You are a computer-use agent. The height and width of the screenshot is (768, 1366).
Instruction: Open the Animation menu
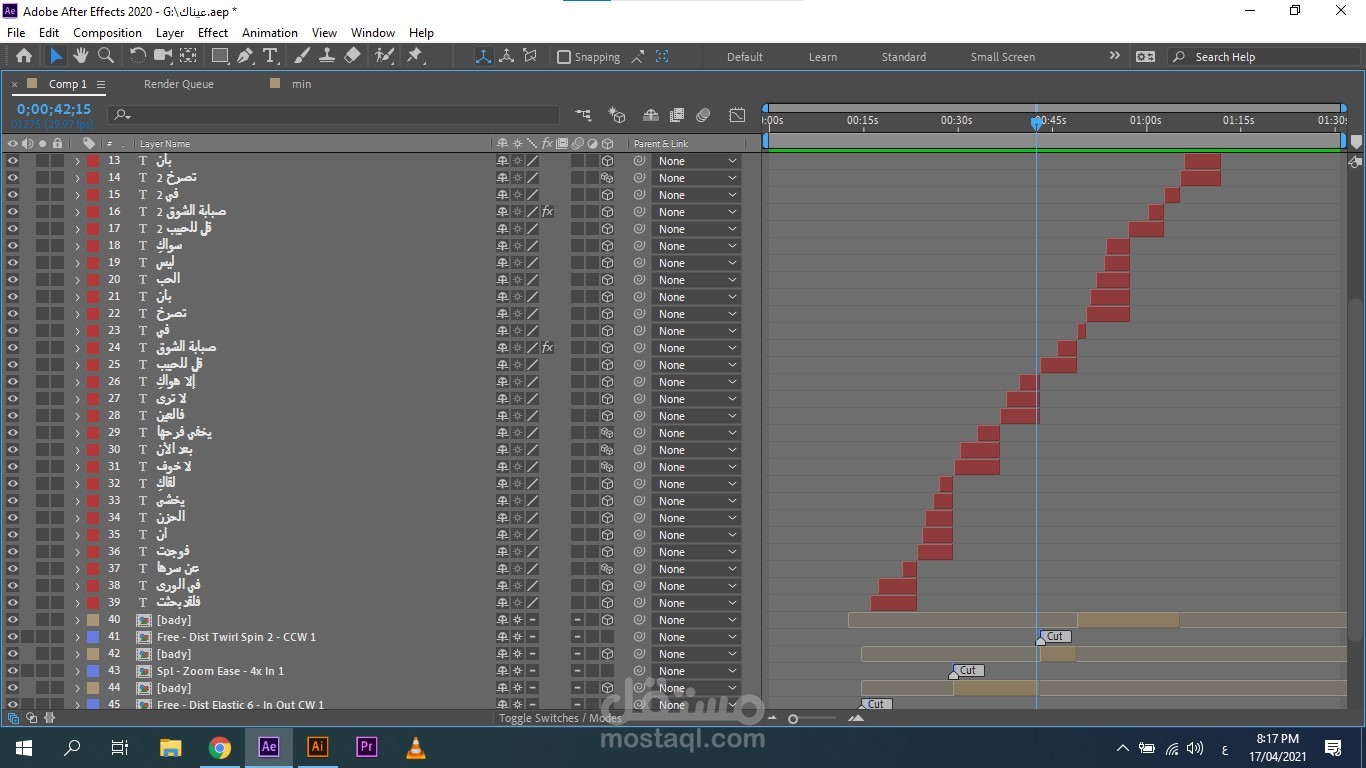pos(270,32)
